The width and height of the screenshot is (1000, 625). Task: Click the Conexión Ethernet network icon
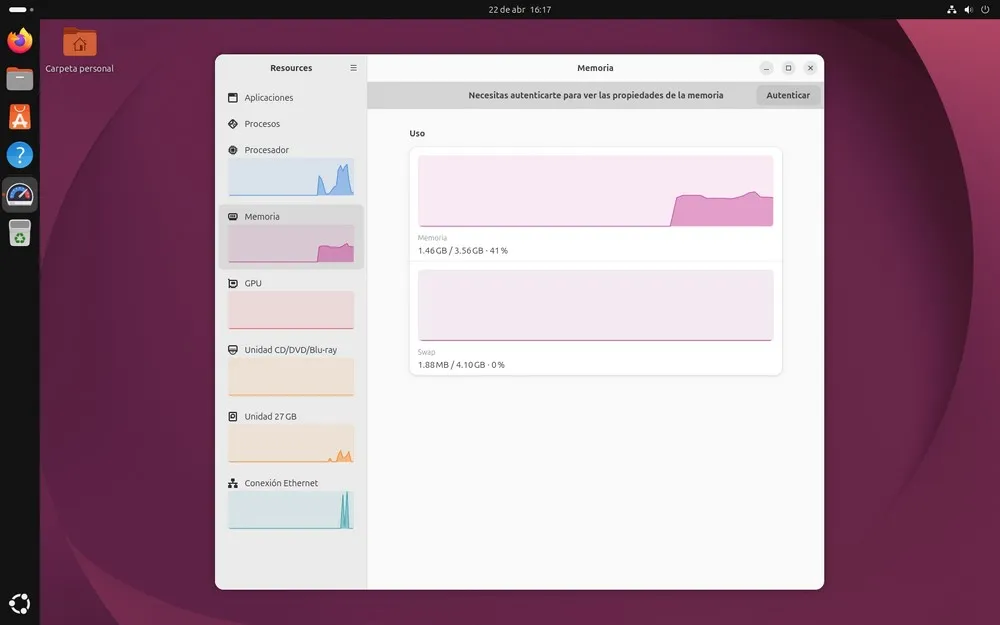[x=233, y=483]
